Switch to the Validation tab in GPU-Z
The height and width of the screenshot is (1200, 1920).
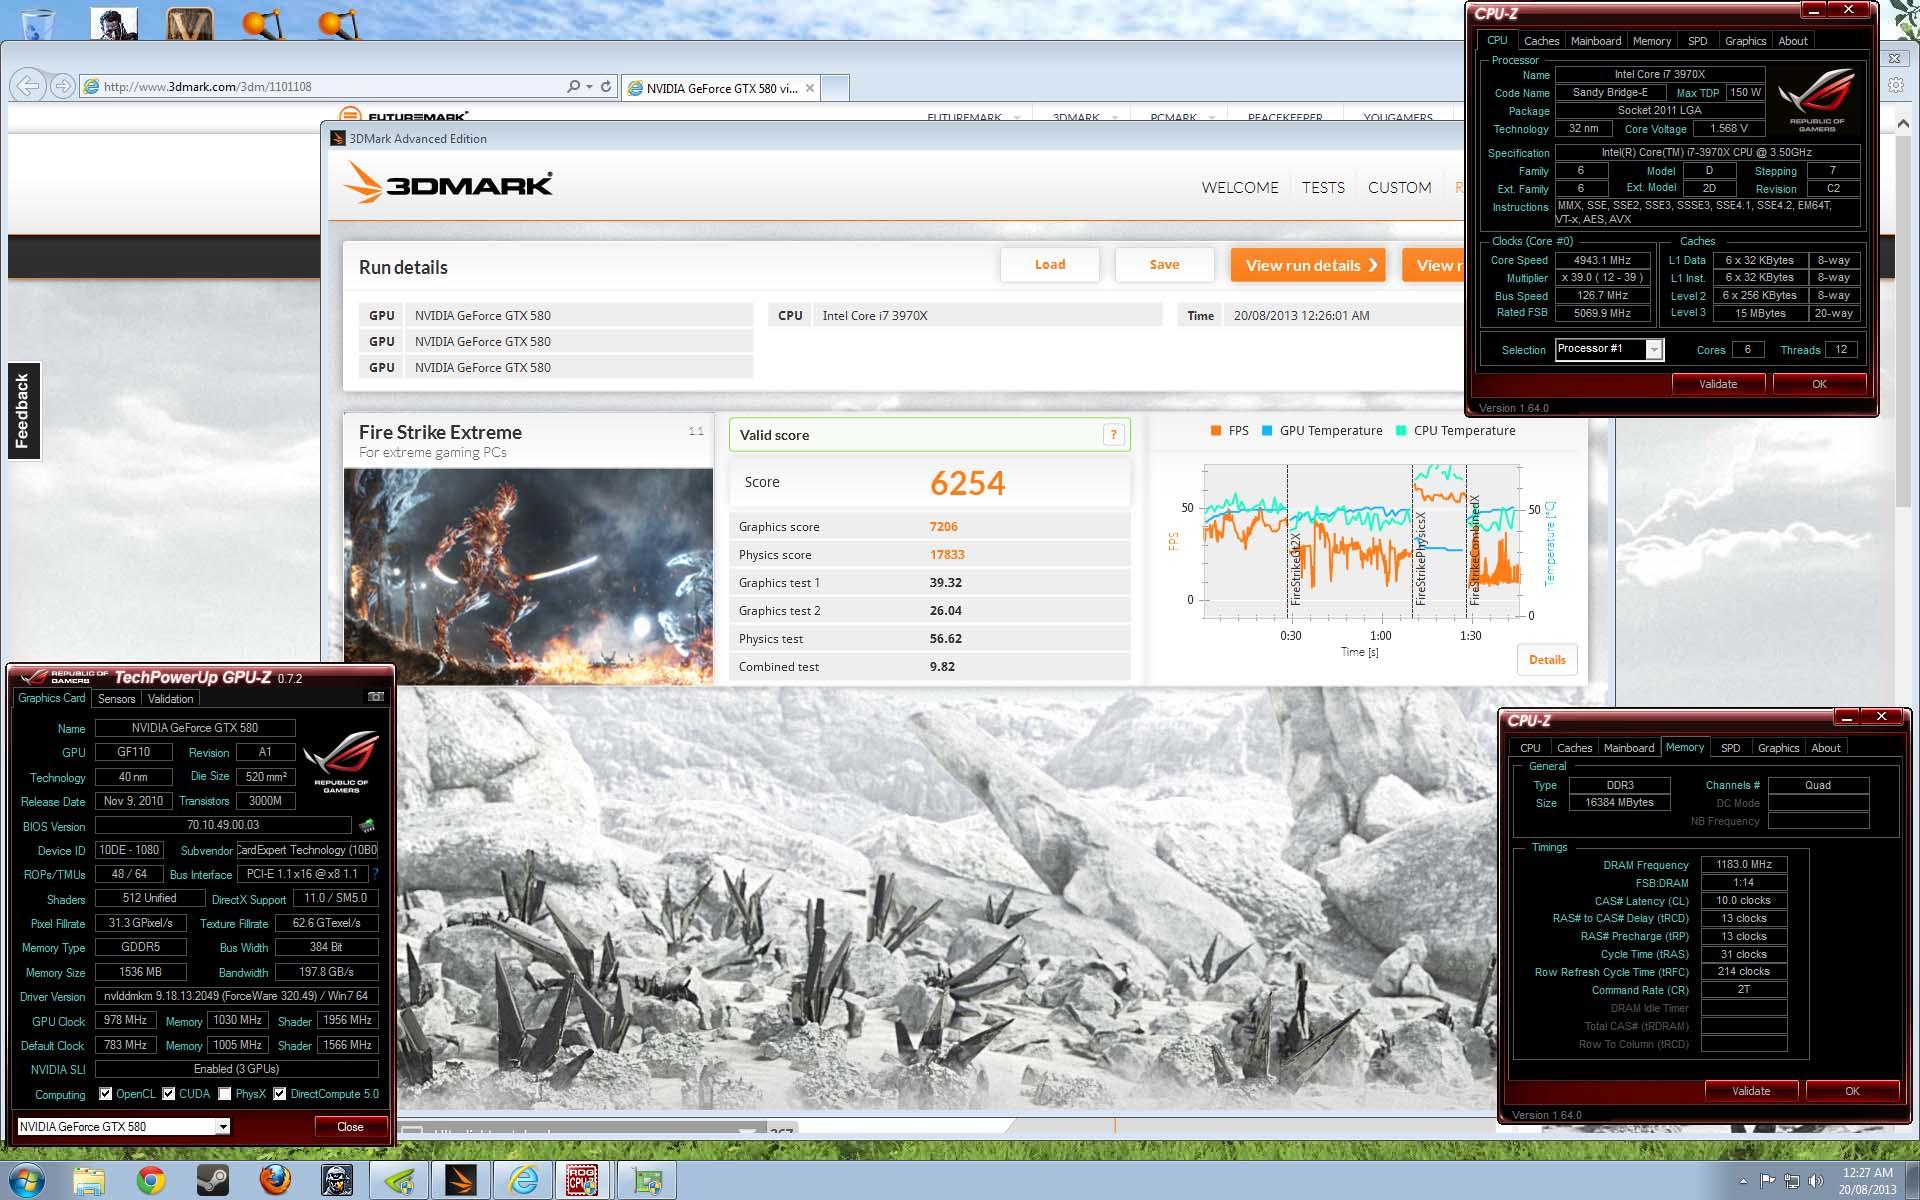[x=171, y=699]
